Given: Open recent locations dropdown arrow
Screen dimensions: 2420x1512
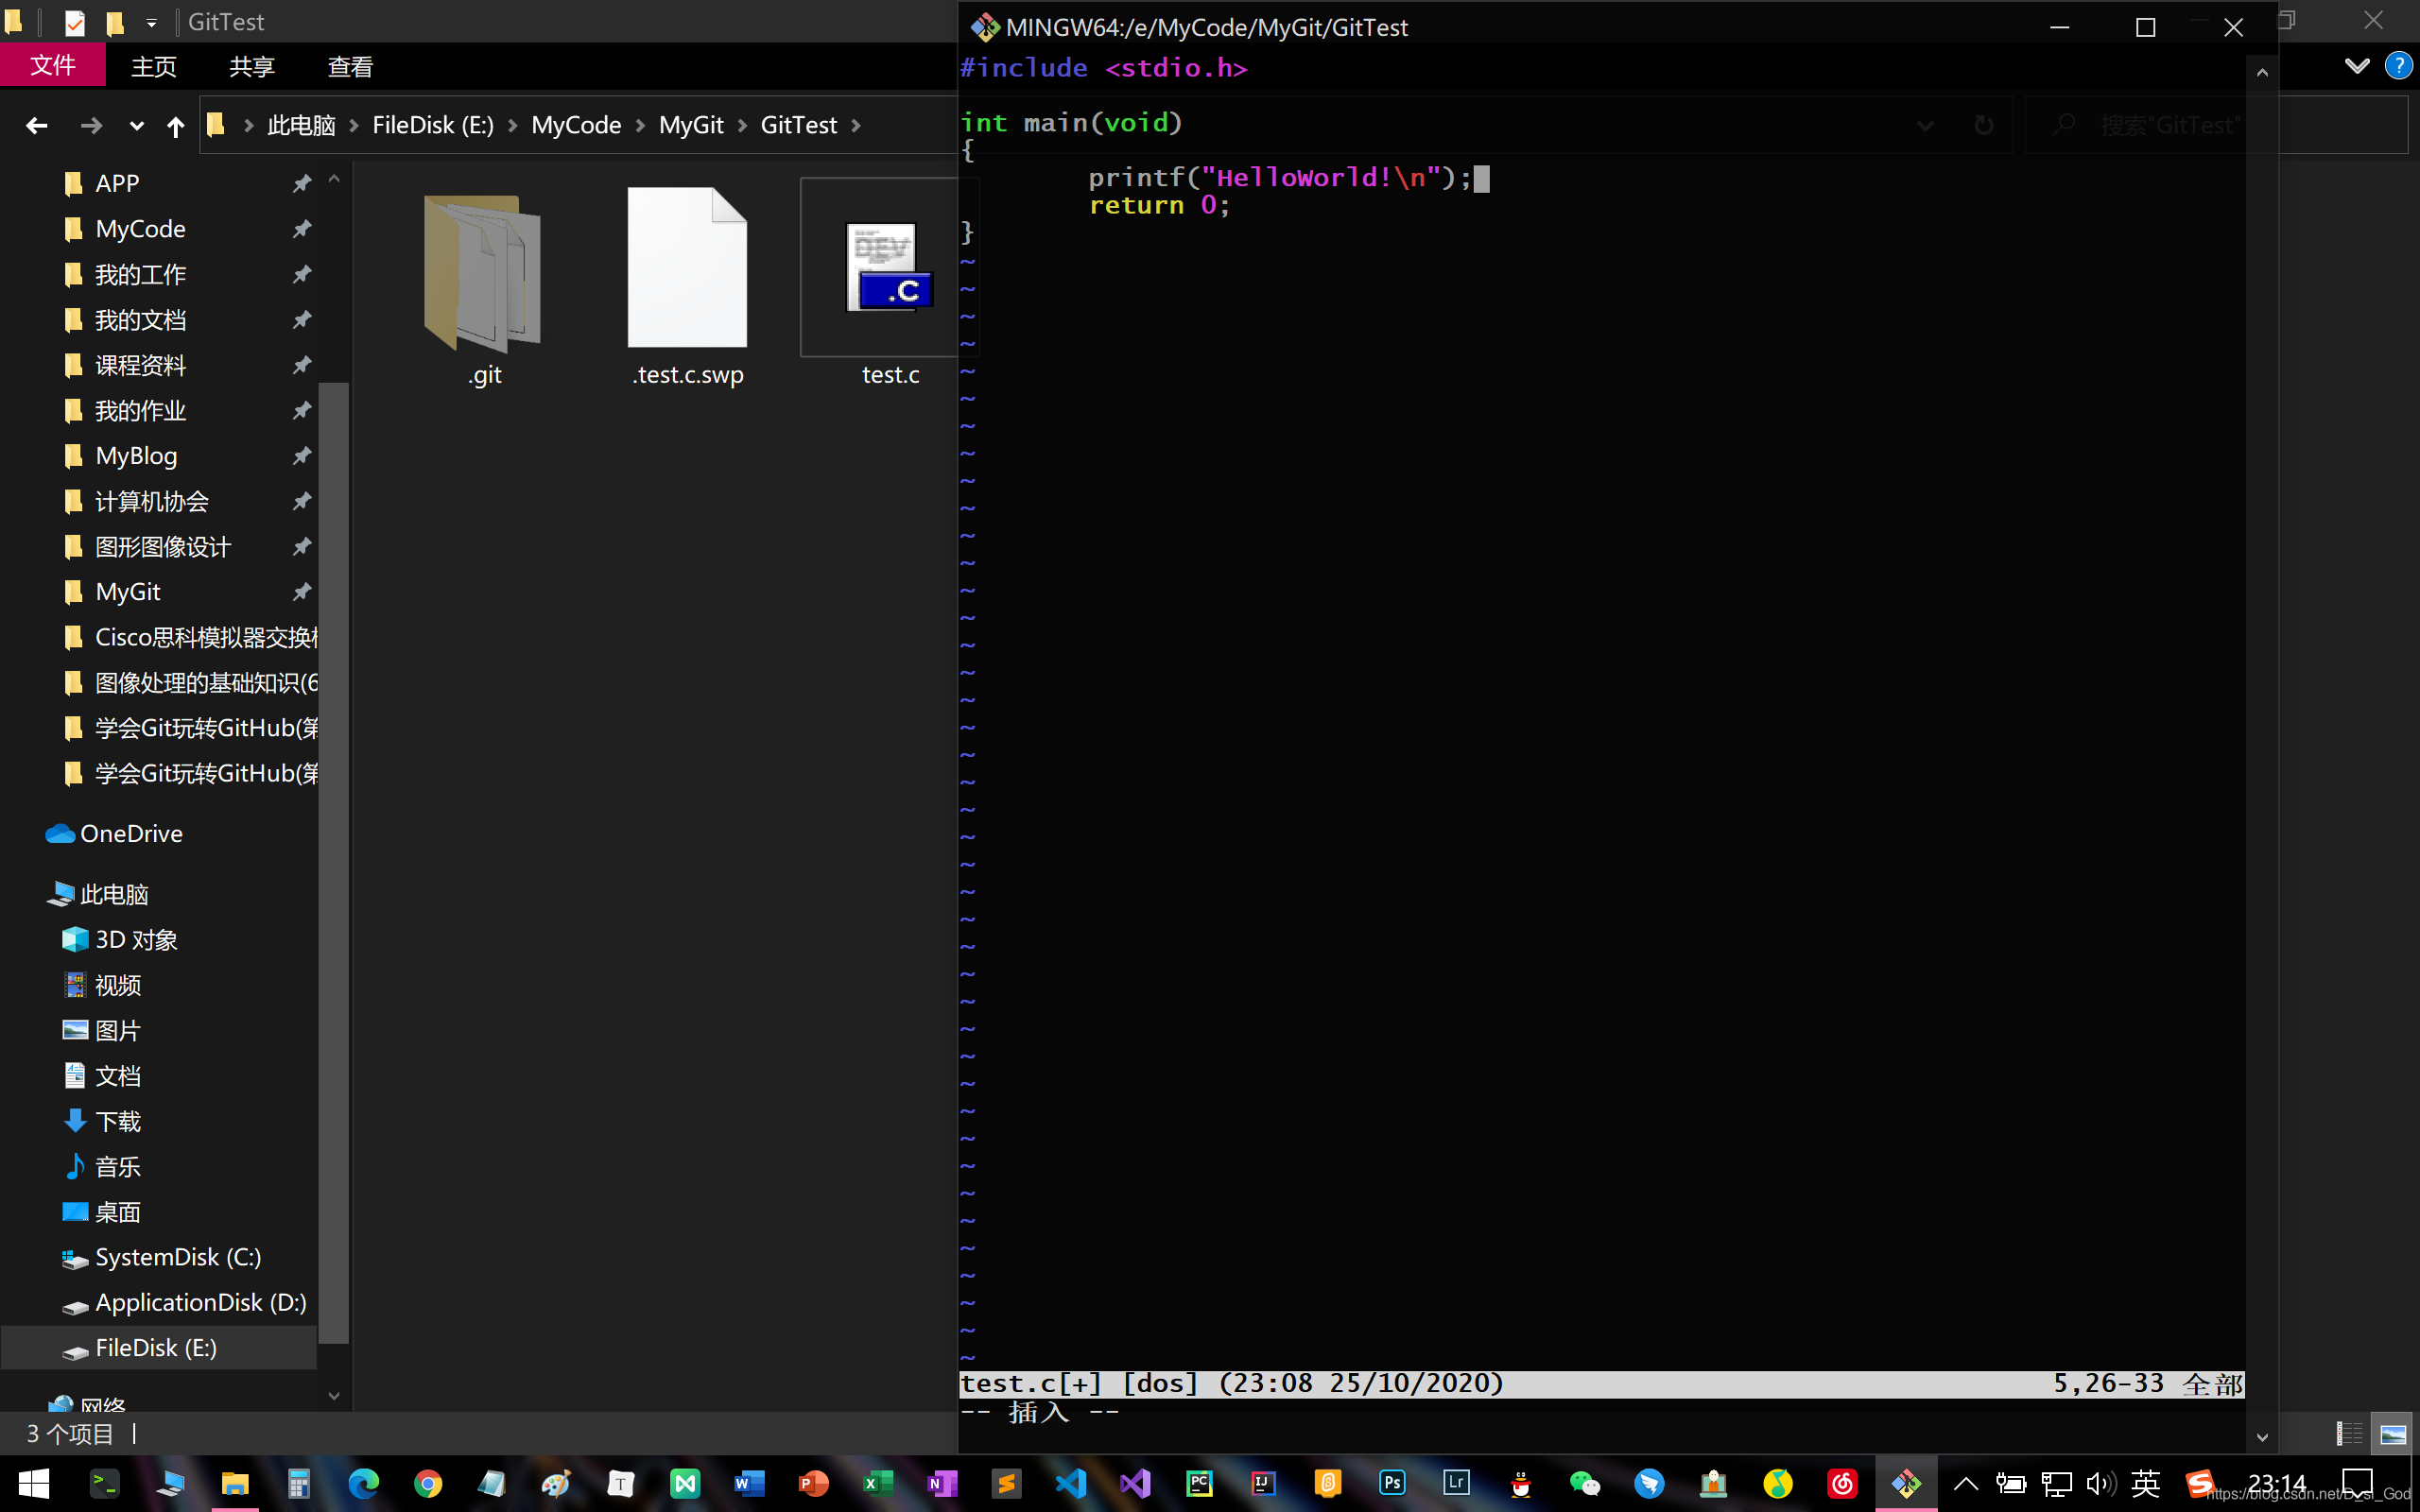Looking at the screenshot, I should pos(137,126).
